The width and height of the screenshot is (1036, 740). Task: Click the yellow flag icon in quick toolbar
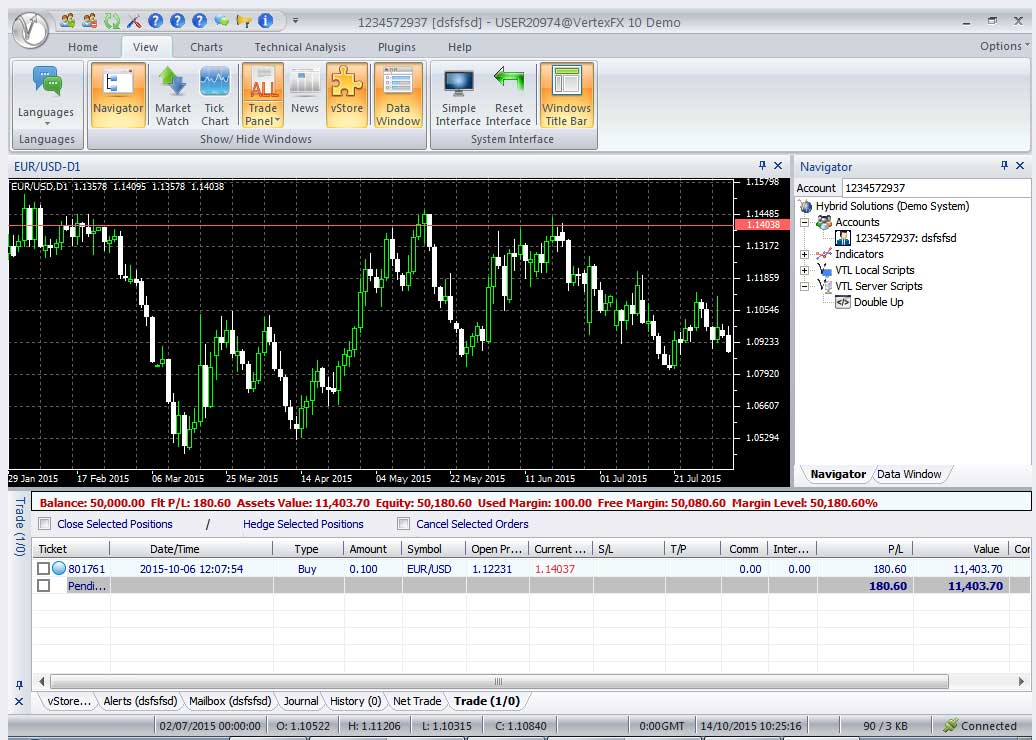[243, 21]
